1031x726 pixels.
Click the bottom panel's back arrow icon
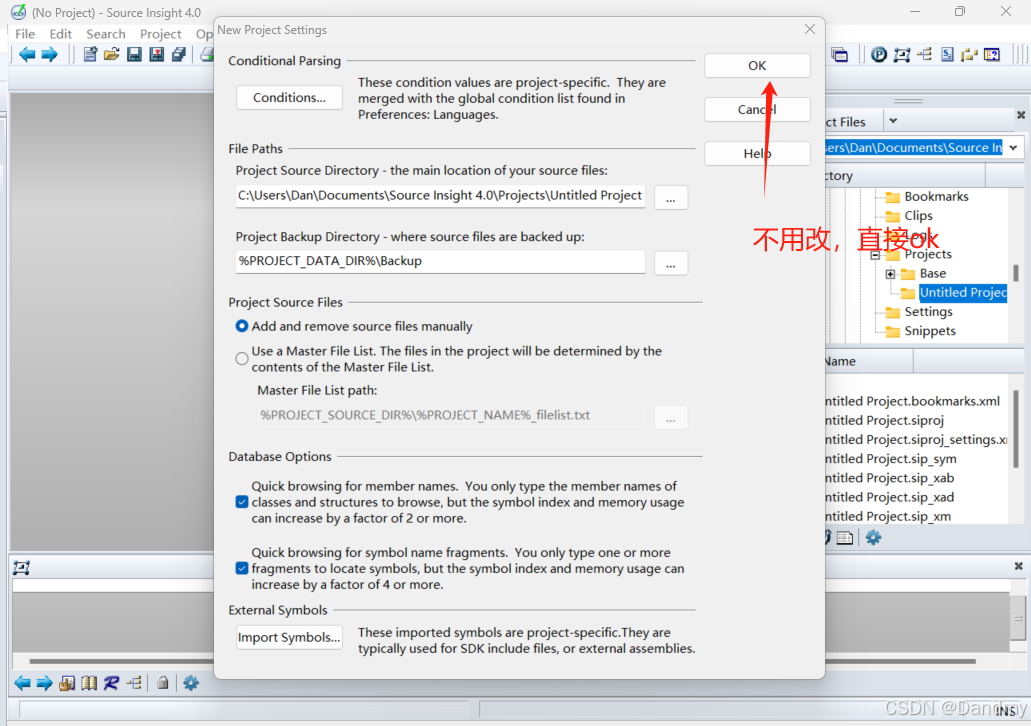tap(22, 683)
